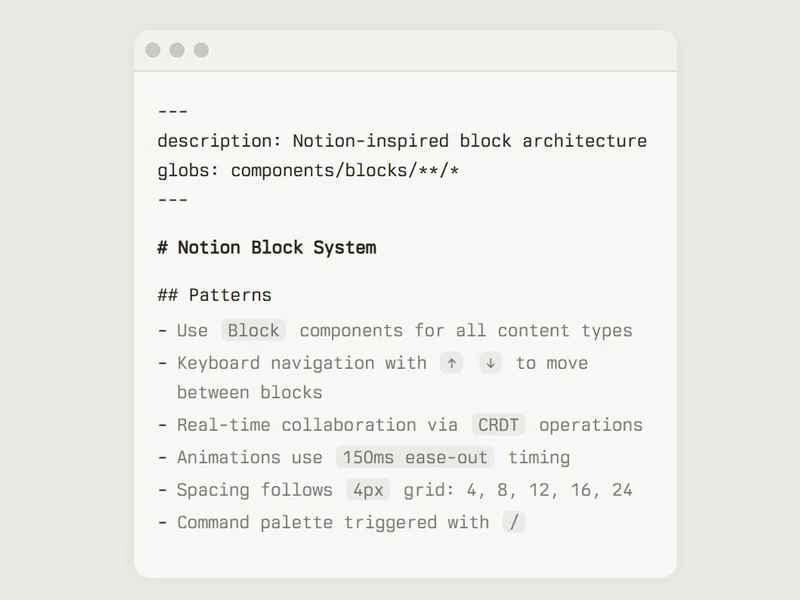Click the down arrow key badge
The image size is (800, 600).
coord(490,363)
